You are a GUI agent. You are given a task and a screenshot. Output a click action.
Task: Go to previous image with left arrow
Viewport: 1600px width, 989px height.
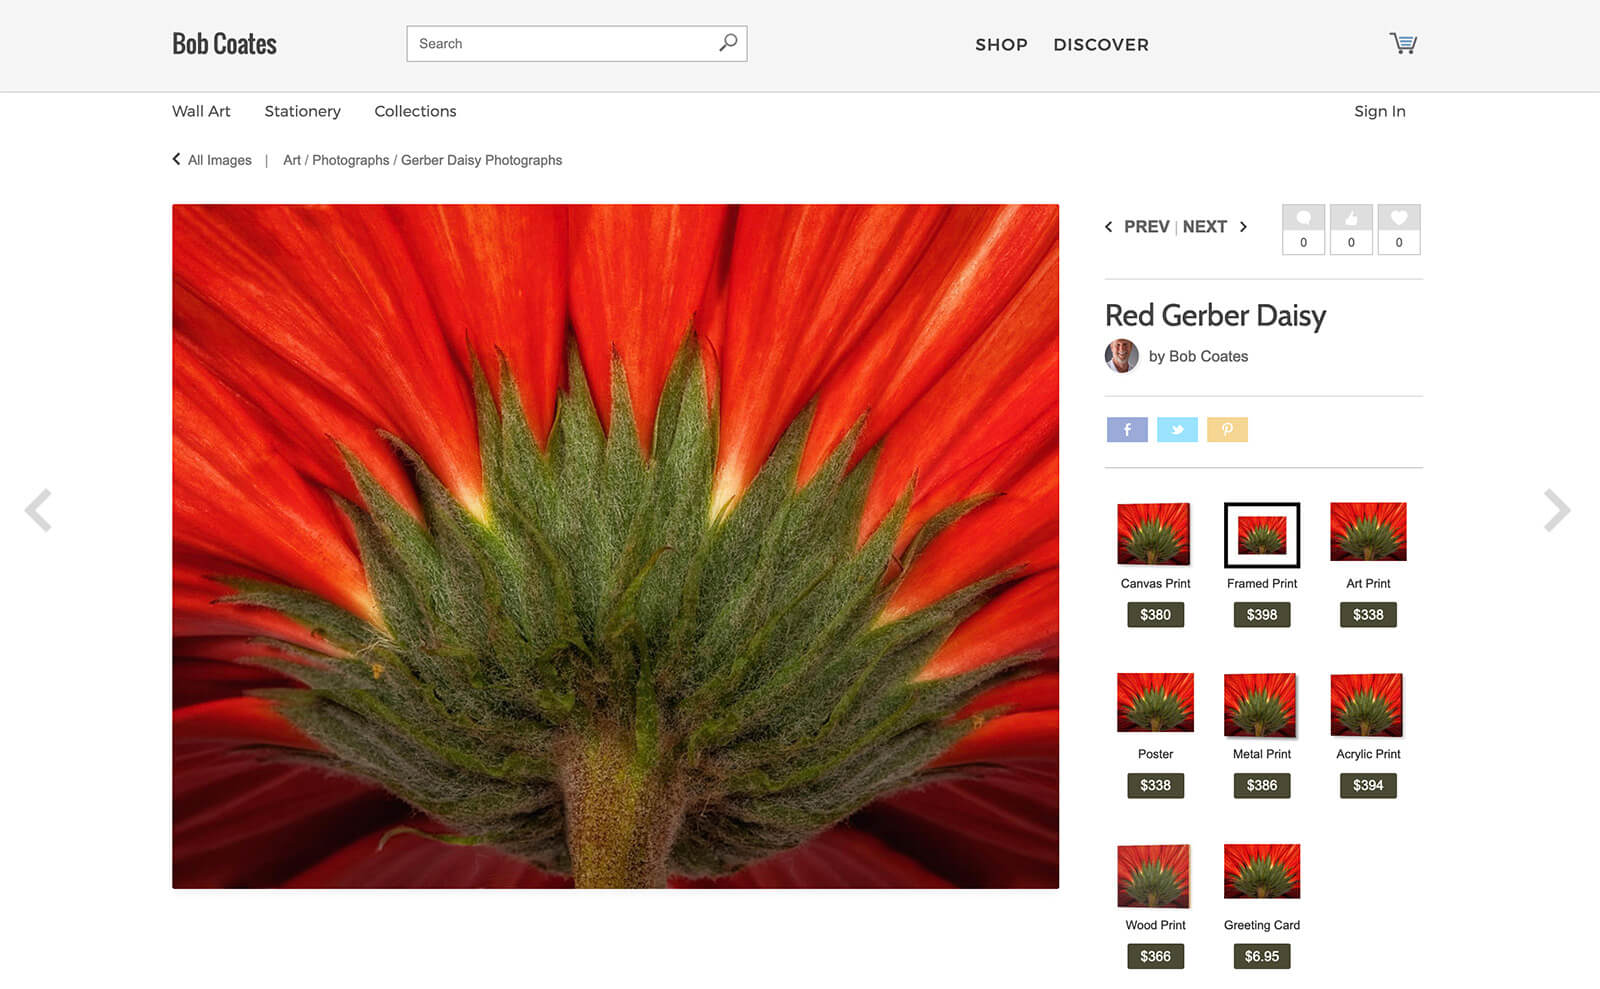[39, 510]
